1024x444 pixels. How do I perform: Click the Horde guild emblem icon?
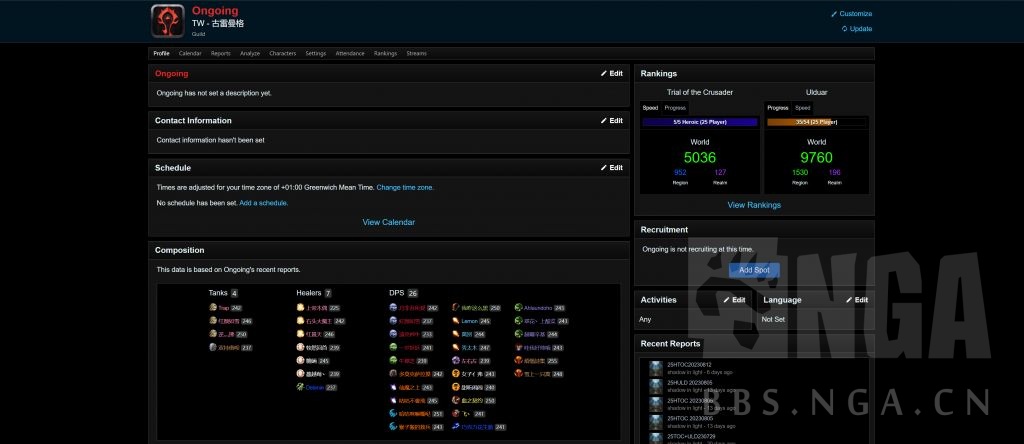click(167, 21)
